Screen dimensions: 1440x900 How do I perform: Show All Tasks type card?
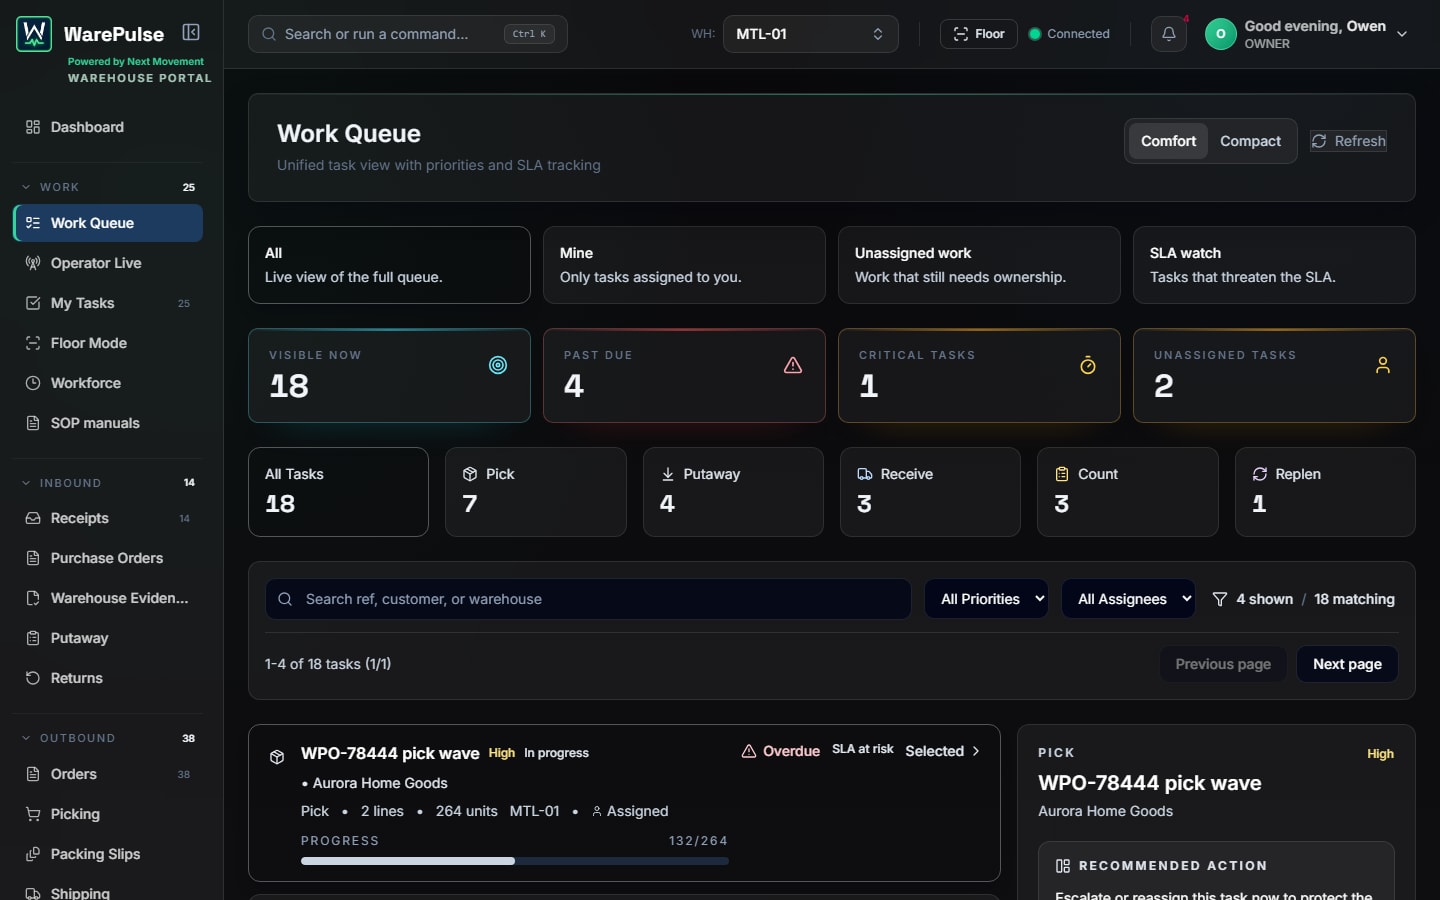338,492
